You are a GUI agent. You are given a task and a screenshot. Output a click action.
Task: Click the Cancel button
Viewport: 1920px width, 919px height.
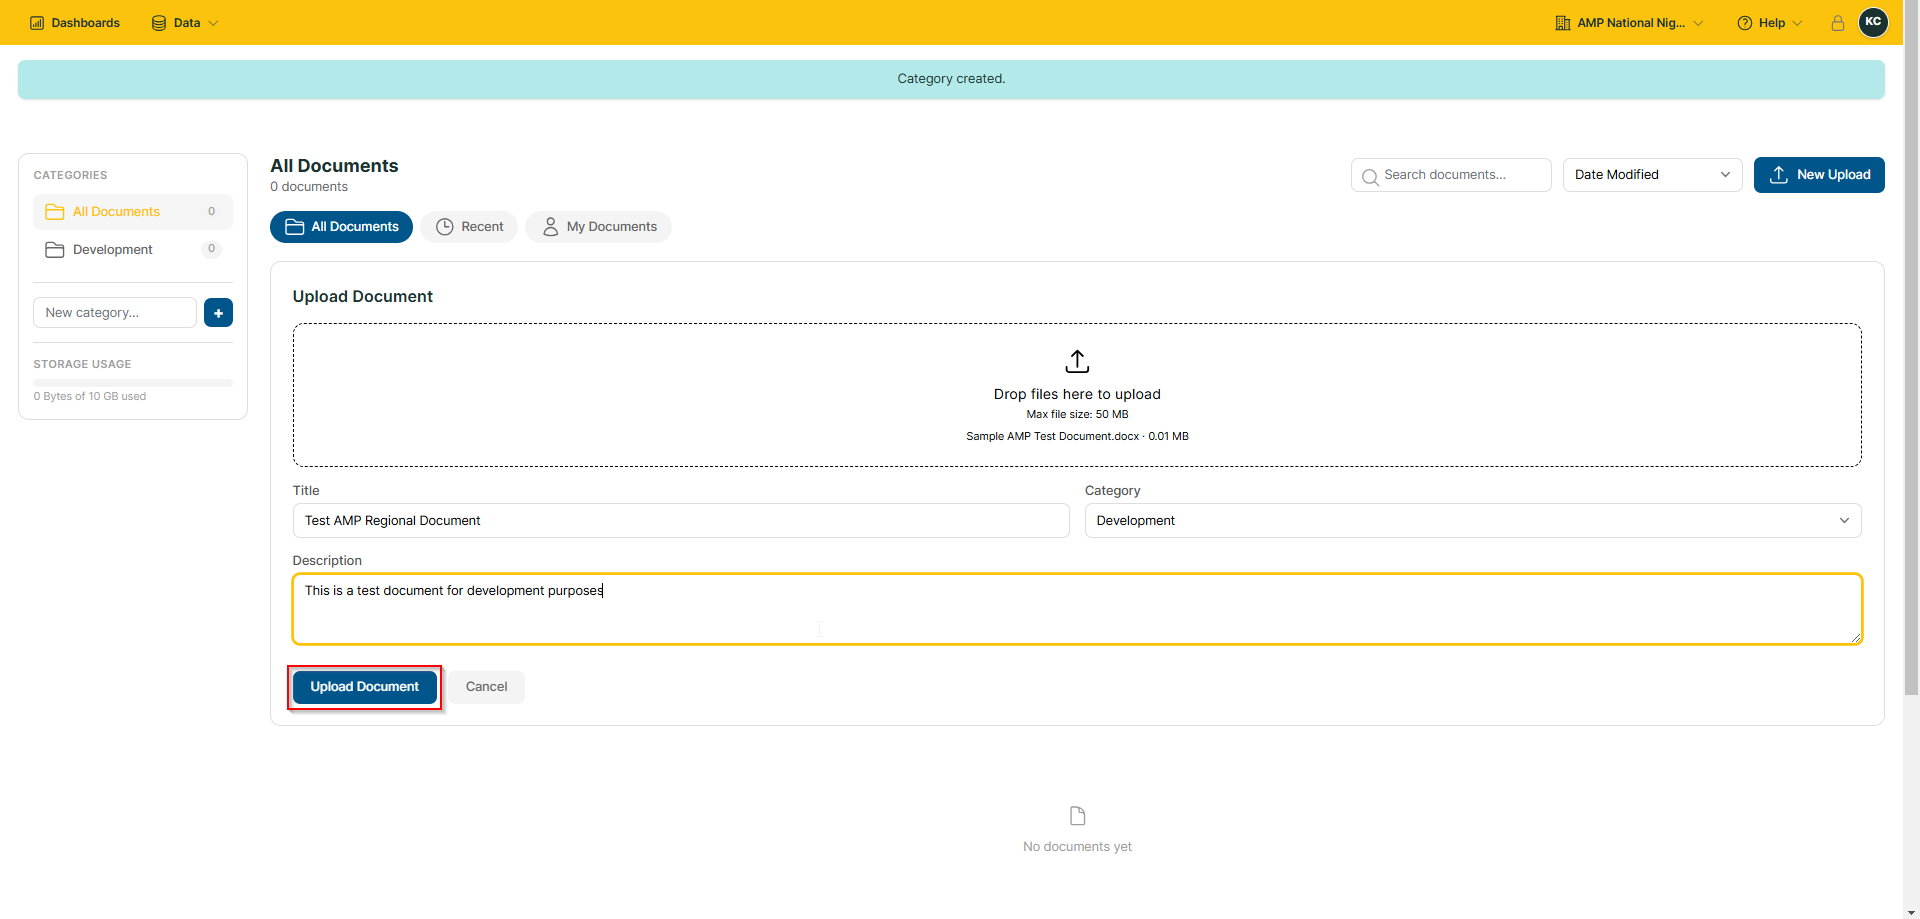[x=486, y=687]
